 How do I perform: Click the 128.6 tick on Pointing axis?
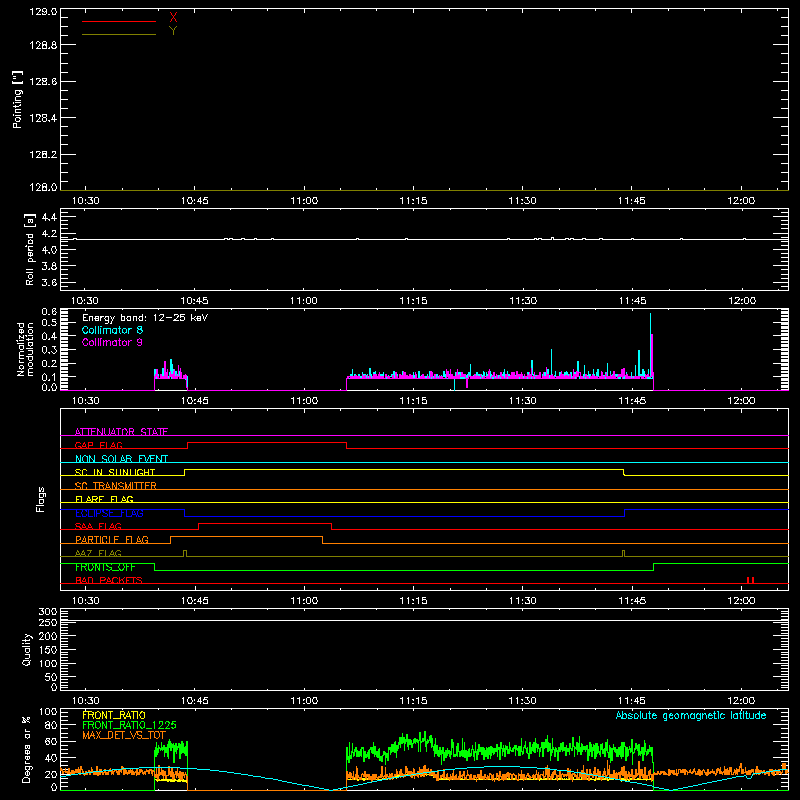[x=43, y=82]
